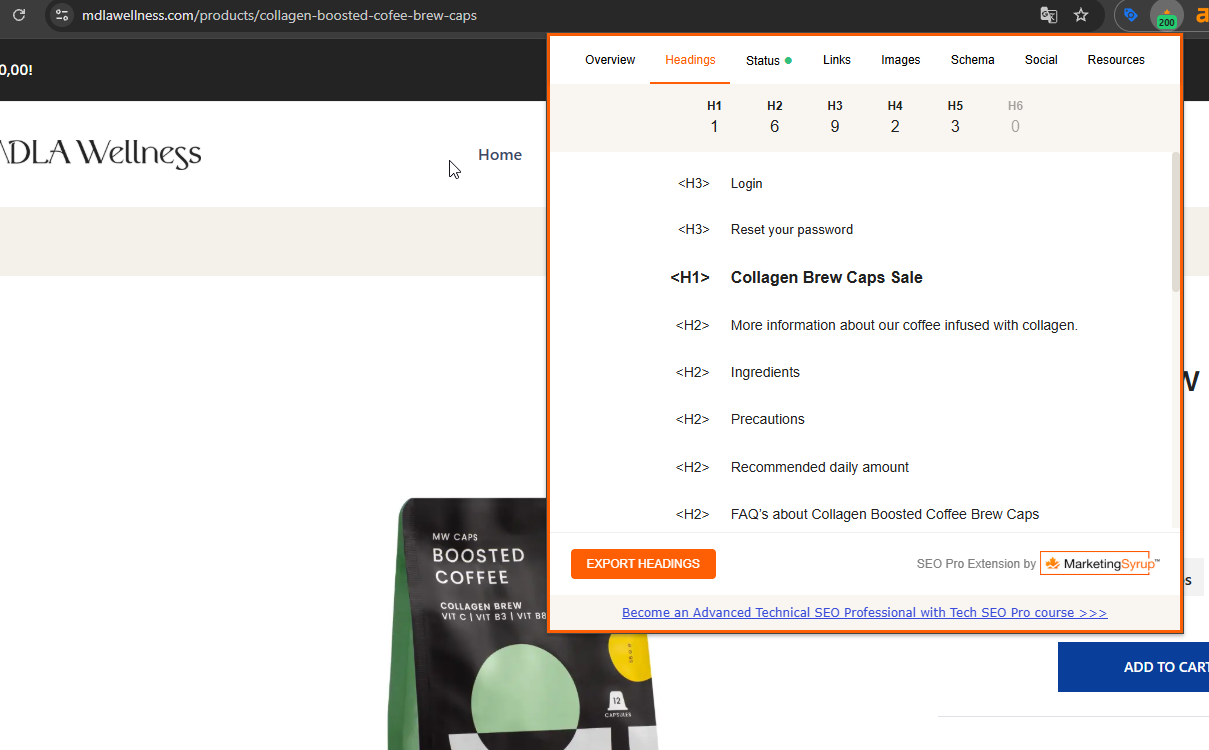The height and width of the screenshot is (750, 1209).
Task: Open the SEO Pro extension icon showing 200
Action: pyautogui.click(x=1166, y=16)
